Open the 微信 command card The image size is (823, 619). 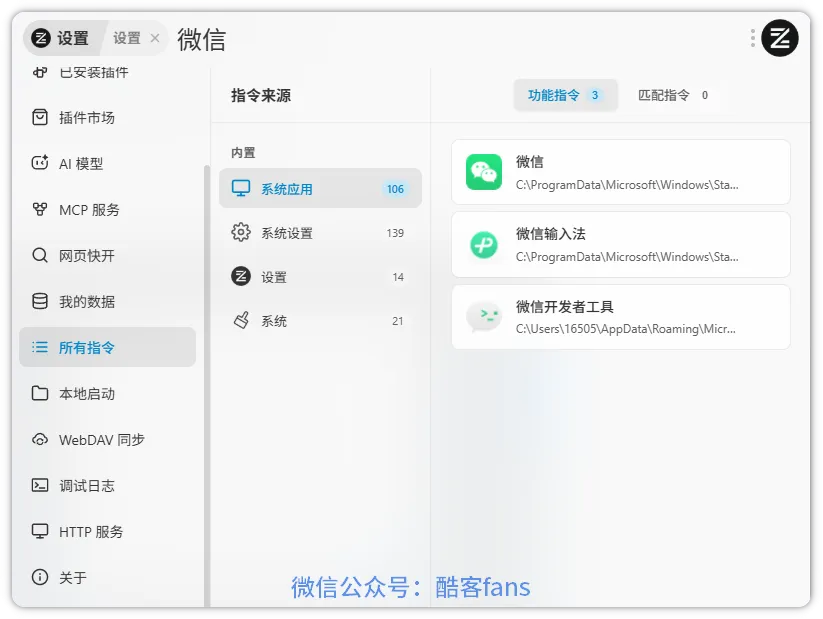pos(621,172)
